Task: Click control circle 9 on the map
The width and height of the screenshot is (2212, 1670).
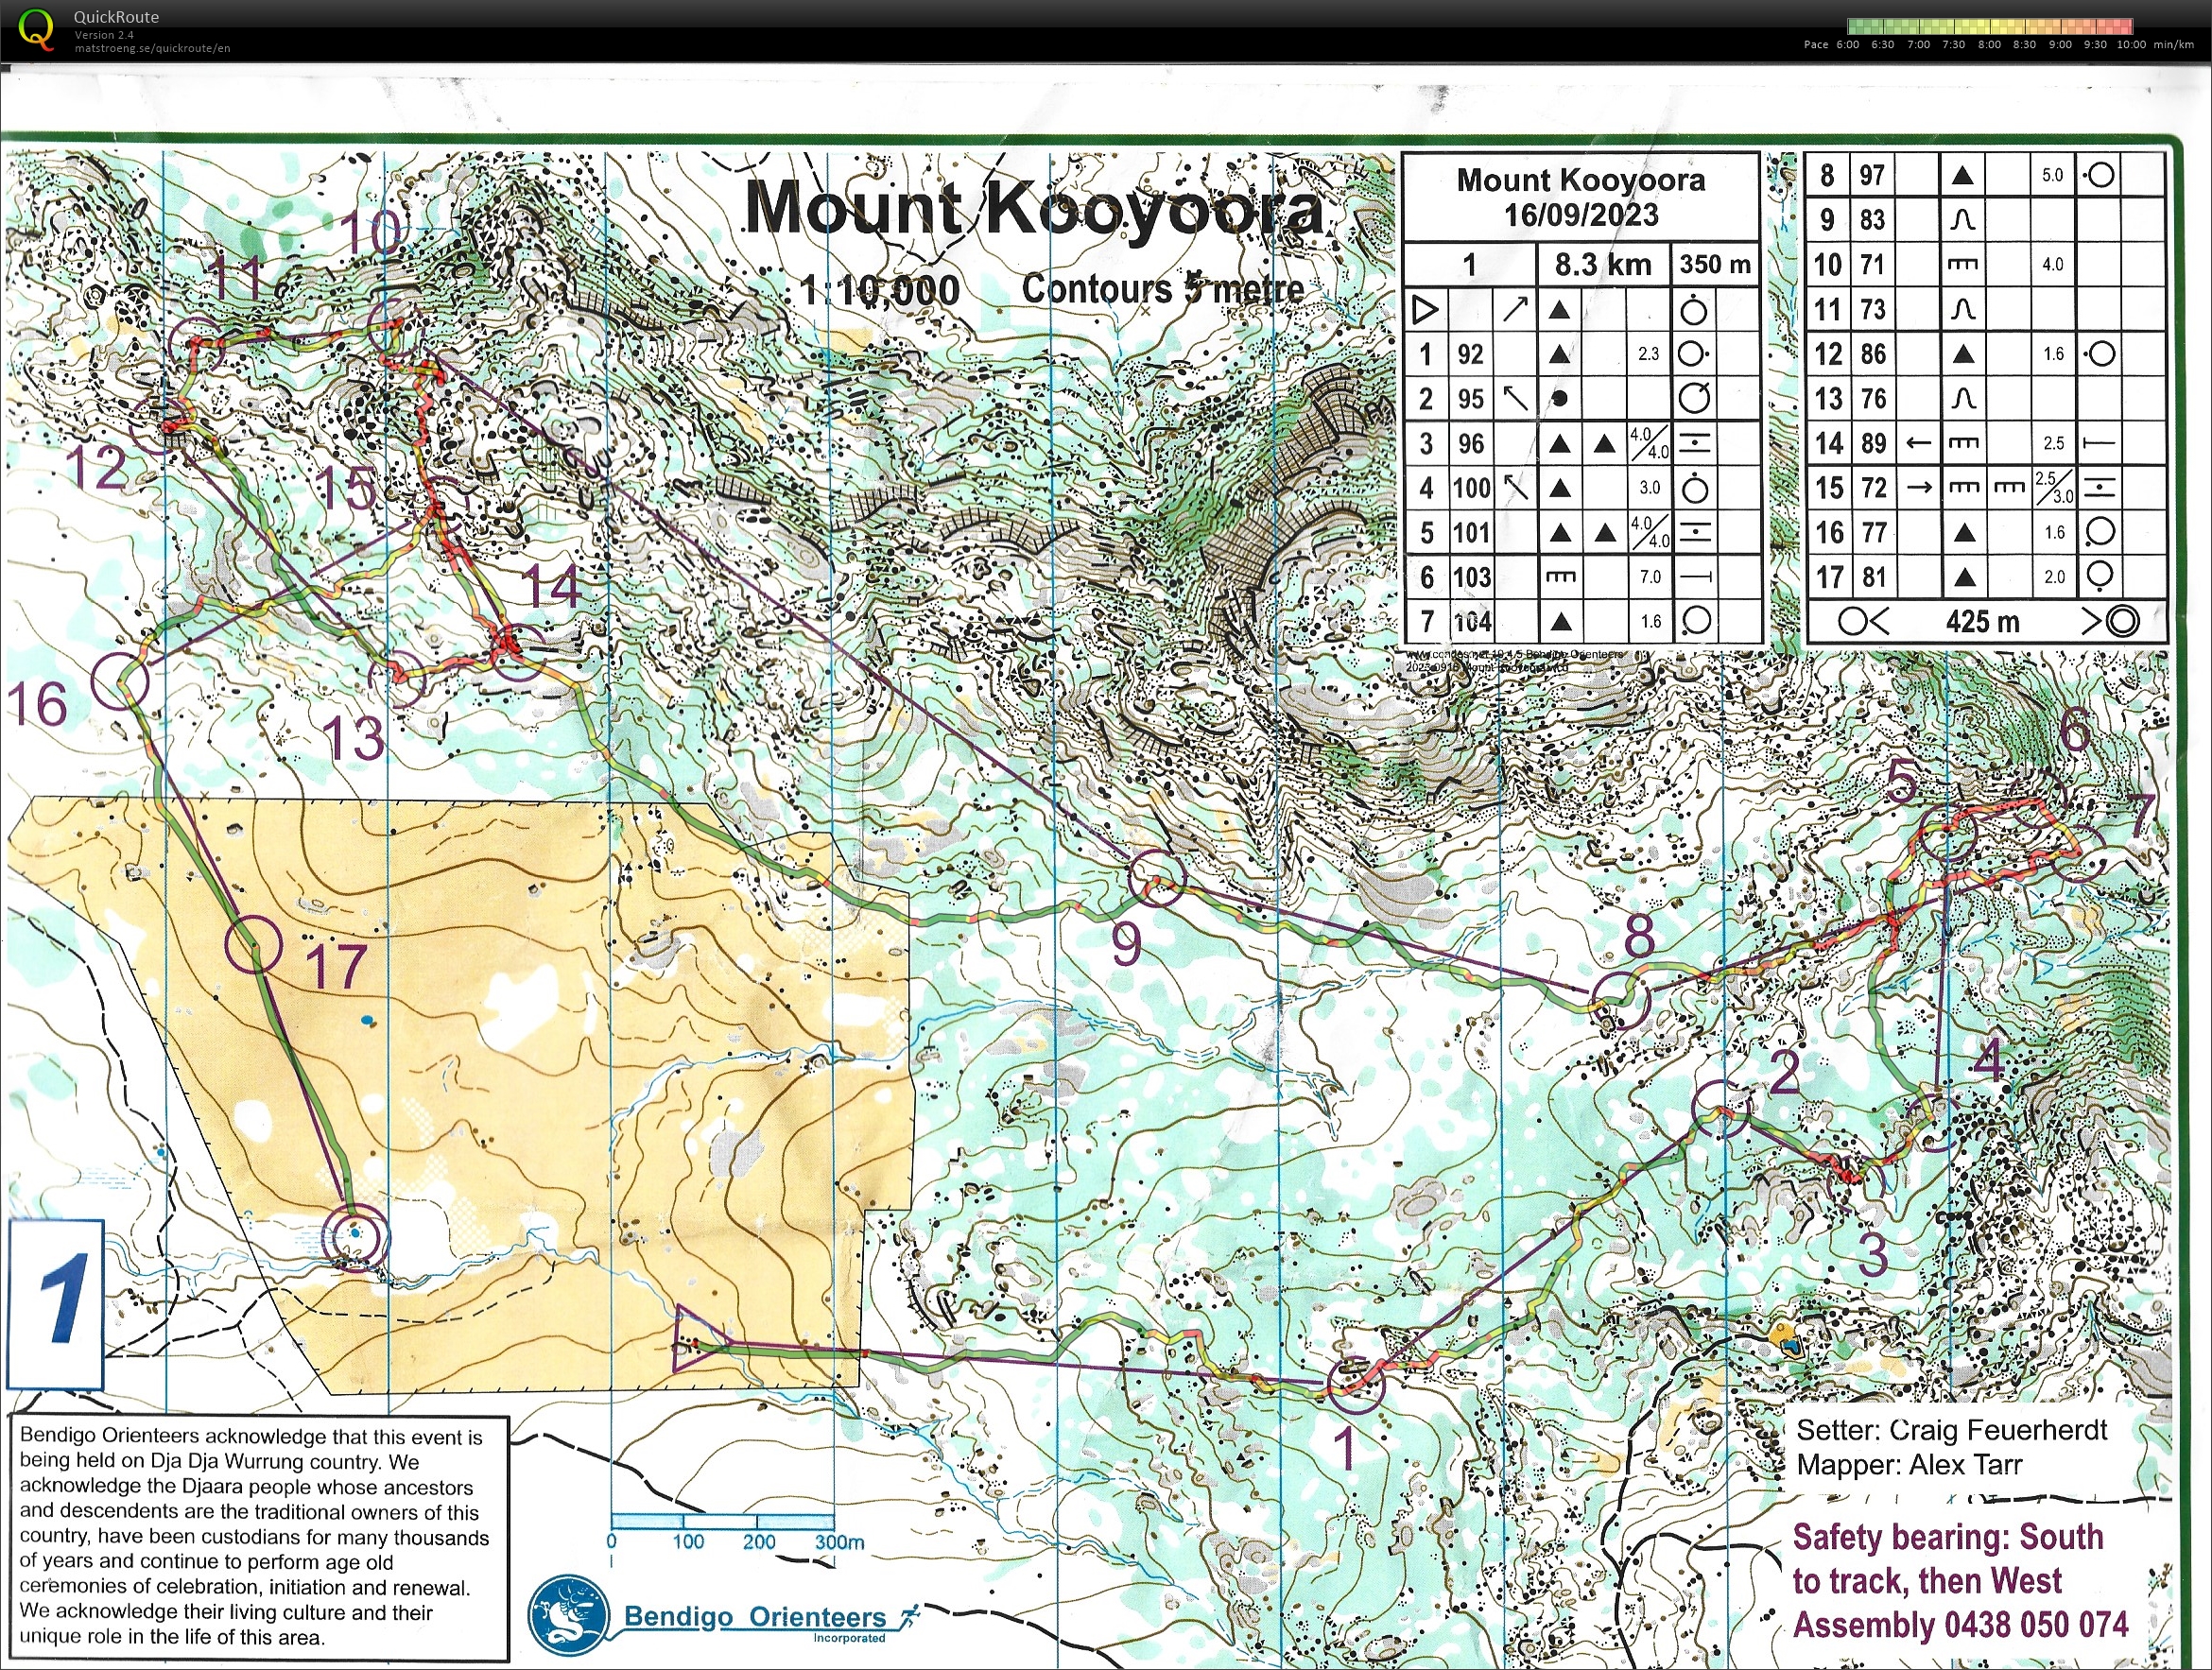Action: click(x=1156, y=878)
